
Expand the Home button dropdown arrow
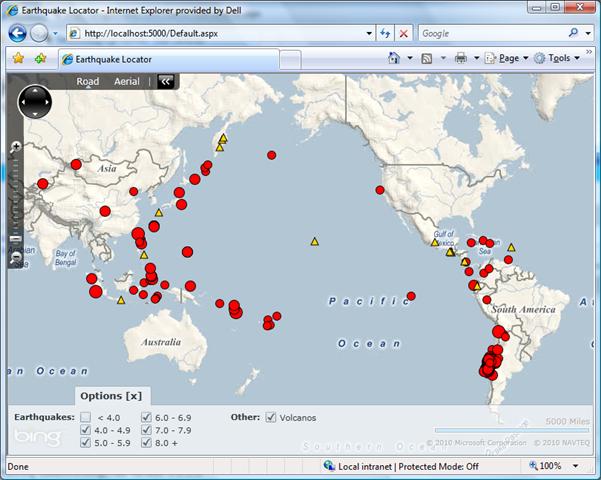410,58
